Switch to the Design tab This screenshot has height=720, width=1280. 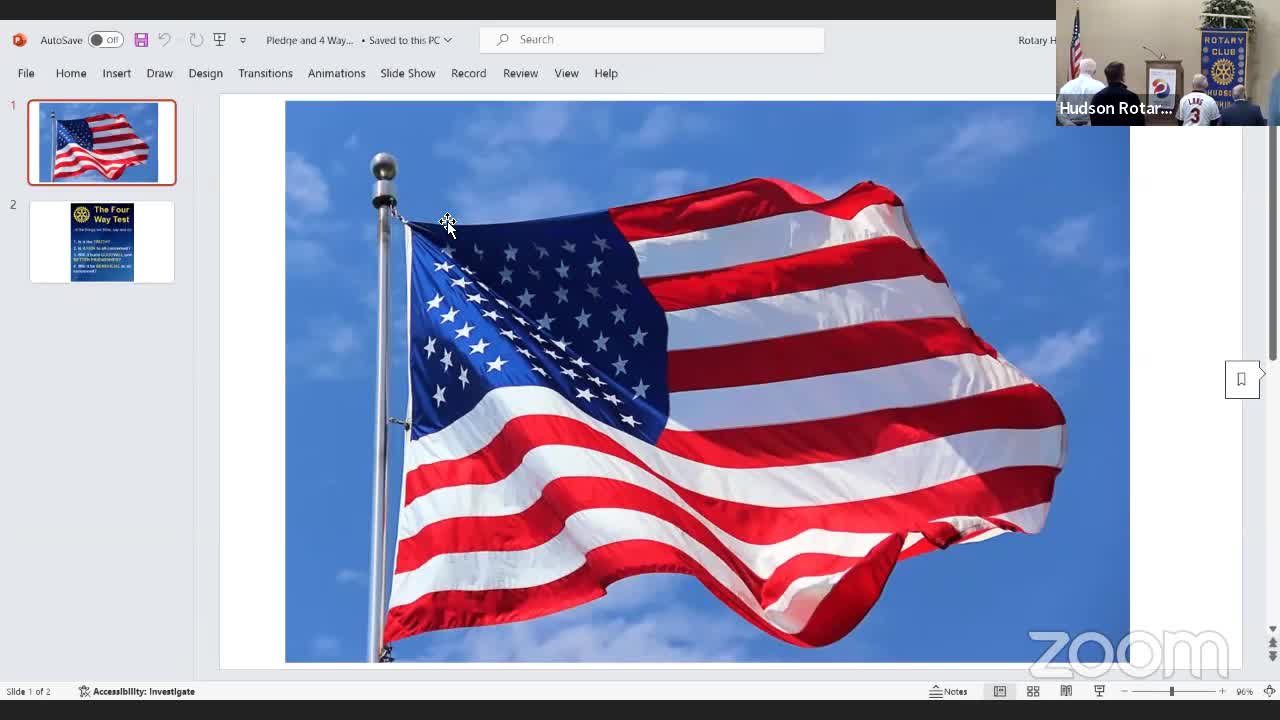205,73
